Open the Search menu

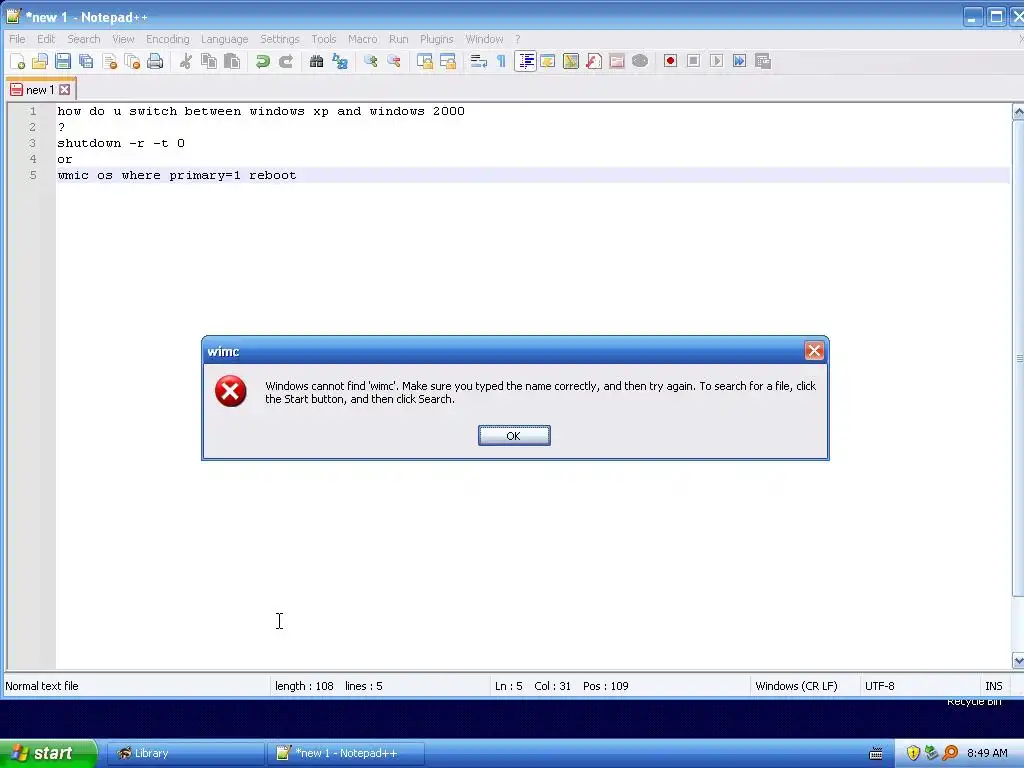pos(84,39)
